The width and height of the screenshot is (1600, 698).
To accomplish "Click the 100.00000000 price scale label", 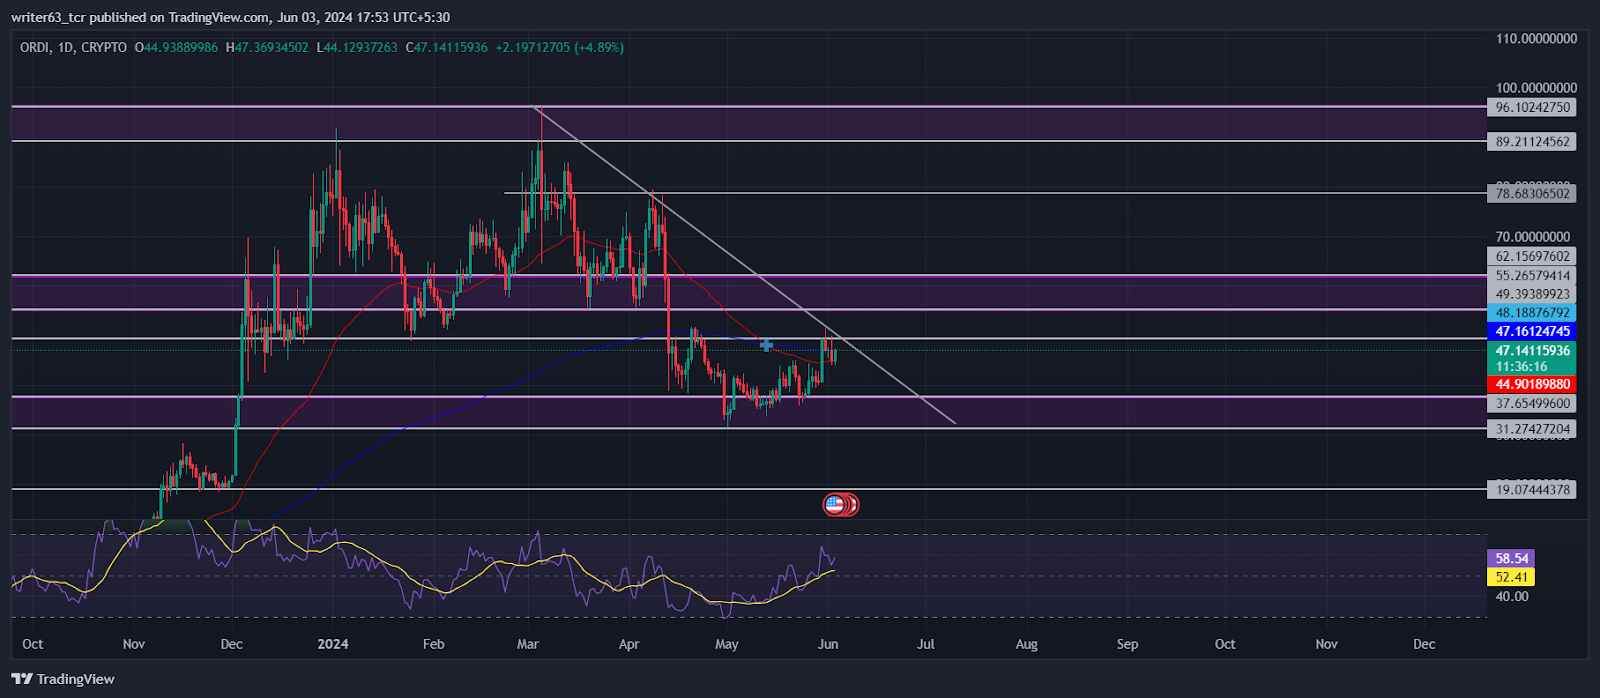I will (x=1537, y=88).
